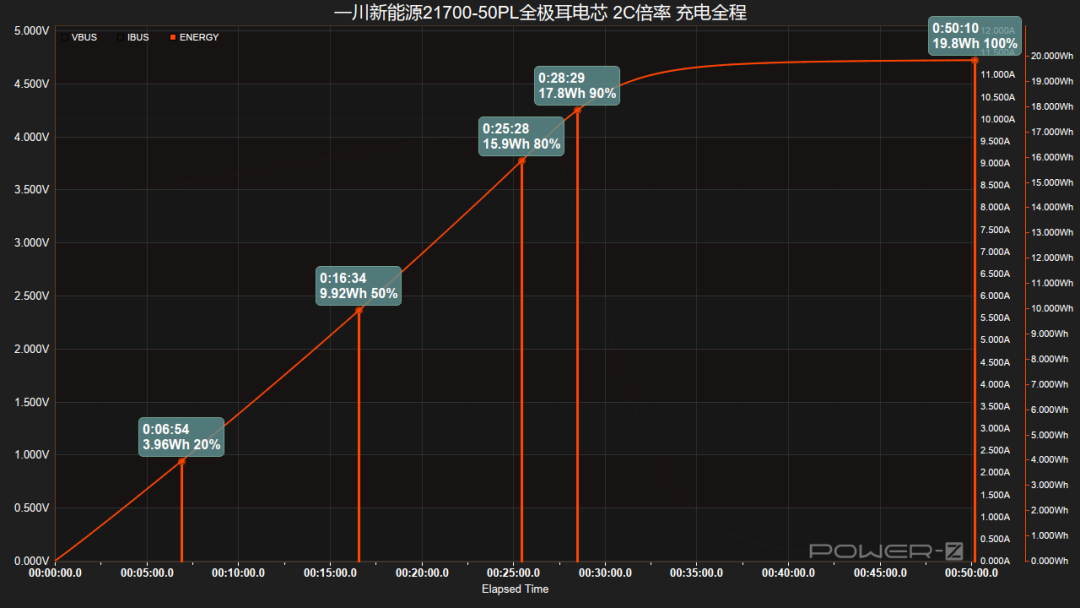Screen dimensions: 1080x608
Task: Click the 20.000Wh energy axis label
Action: click(1052, 56)
